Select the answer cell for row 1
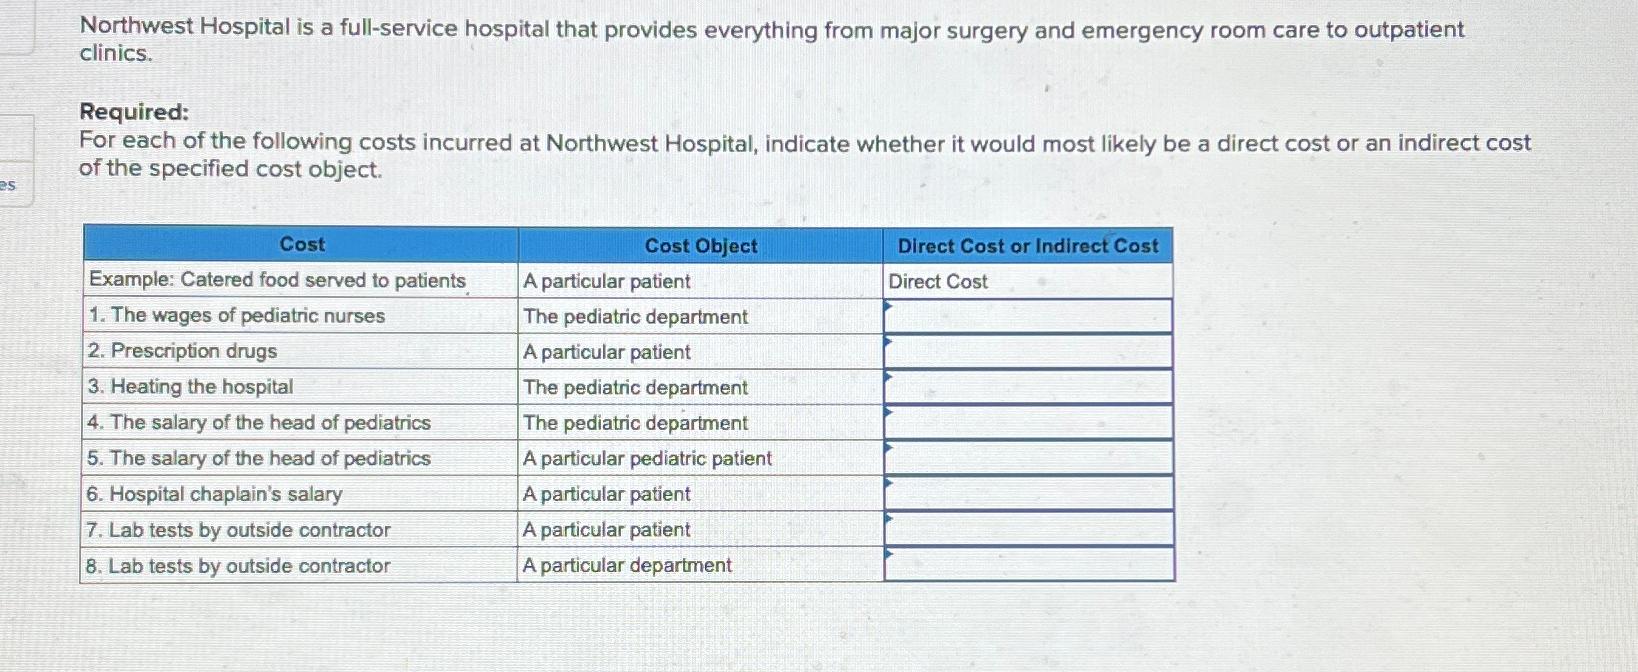Viewport: 1638px width, 672px height. click(1030, 316)
